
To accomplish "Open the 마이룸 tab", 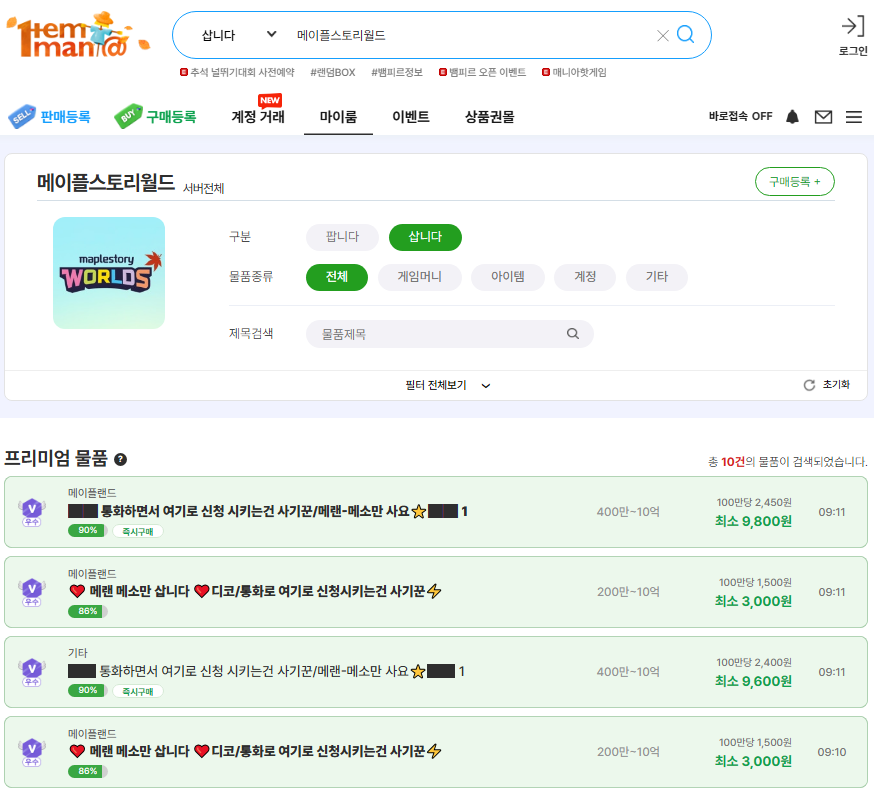I will point(338,117).
